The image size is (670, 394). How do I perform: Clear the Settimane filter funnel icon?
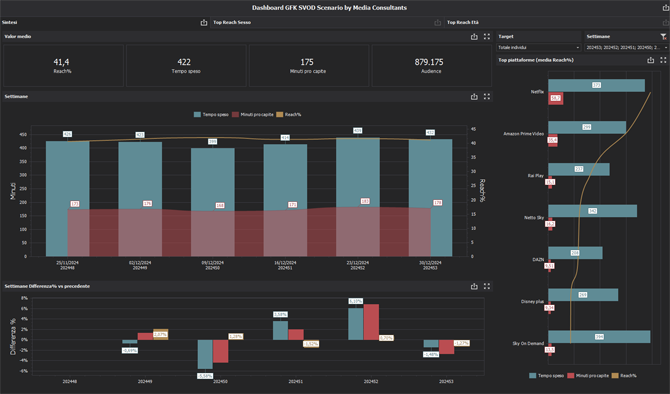click(x=663, y=37)
